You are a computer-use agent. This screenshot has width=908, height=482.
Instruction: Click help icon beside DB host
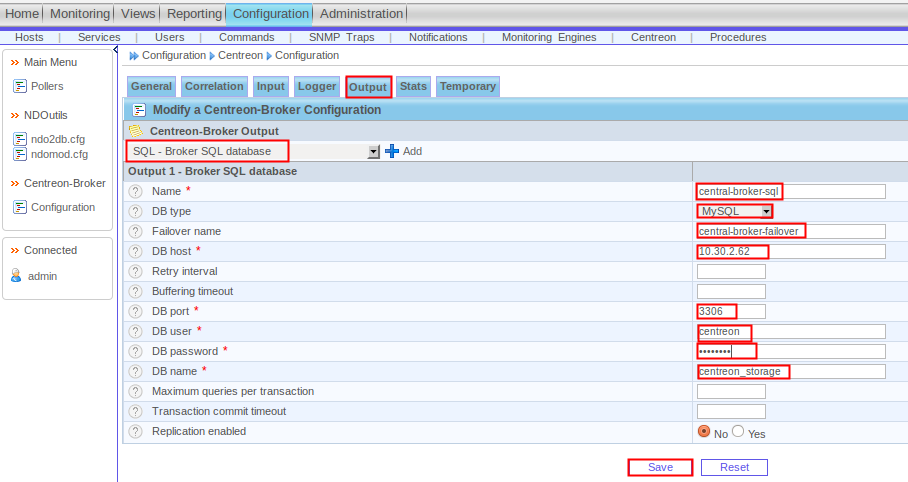pyautogui.click(x=136, y=251)
